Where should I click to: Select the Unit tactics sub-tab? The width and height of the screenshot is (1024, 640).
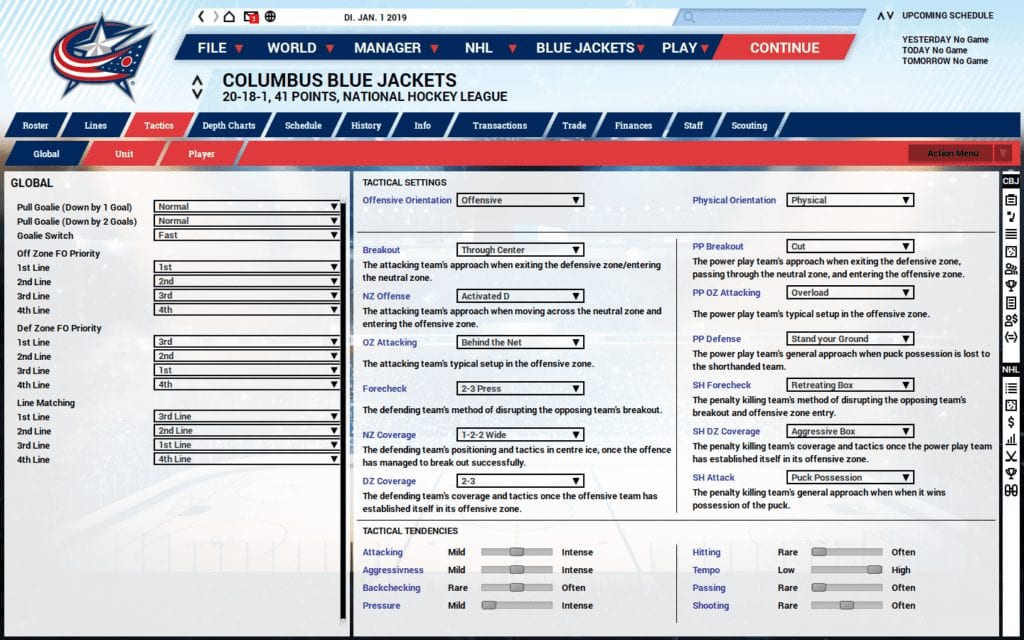[124, 154]
